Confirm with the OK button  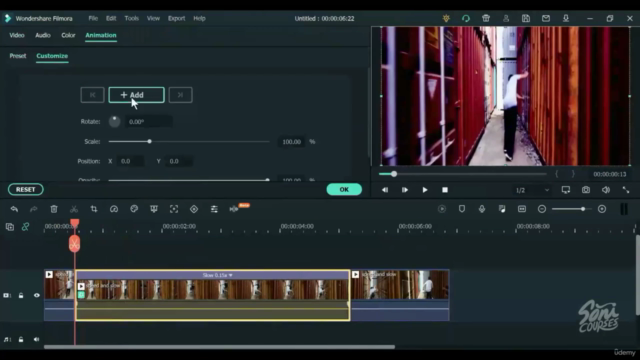pos(344,189)
